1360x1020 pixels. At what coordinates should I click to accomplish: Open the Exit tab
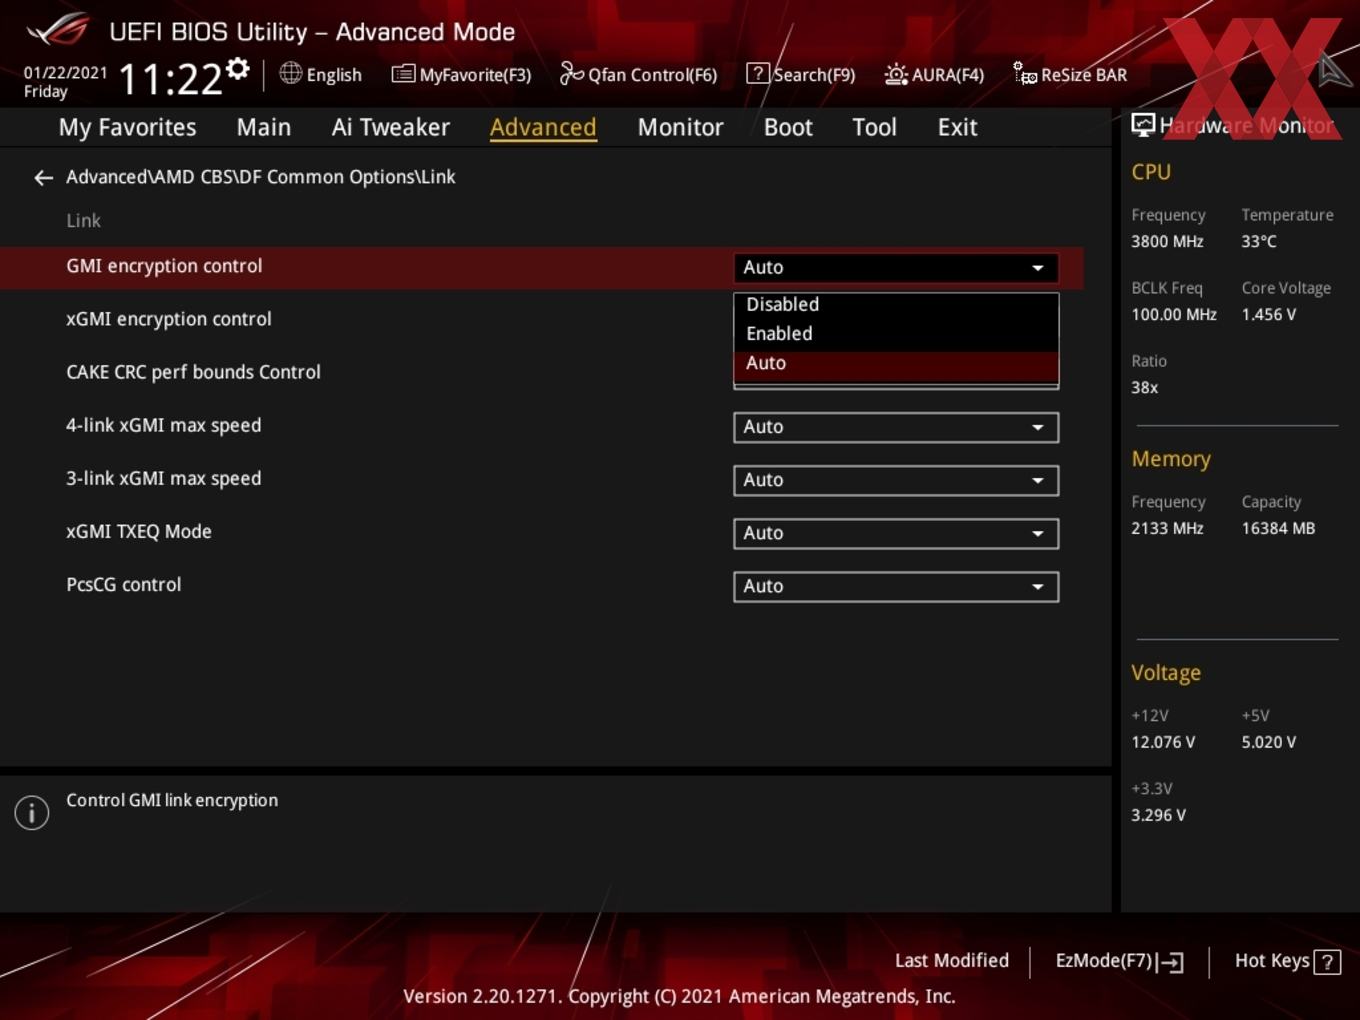957,128
